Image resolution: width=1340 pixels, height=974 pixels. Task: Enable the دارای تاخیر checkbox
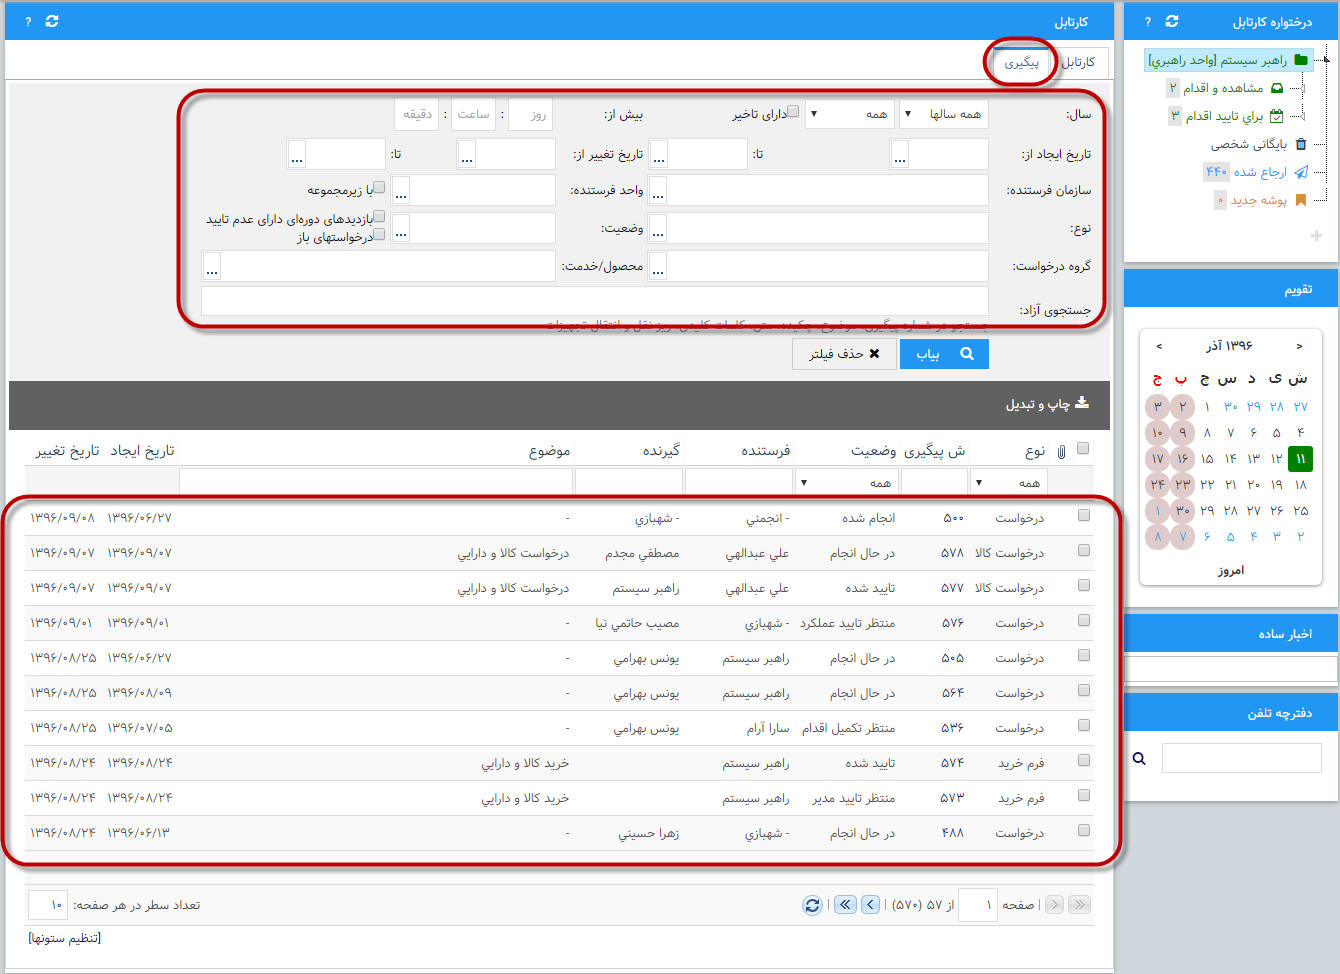pyautogui.click(x=793, y=112)
